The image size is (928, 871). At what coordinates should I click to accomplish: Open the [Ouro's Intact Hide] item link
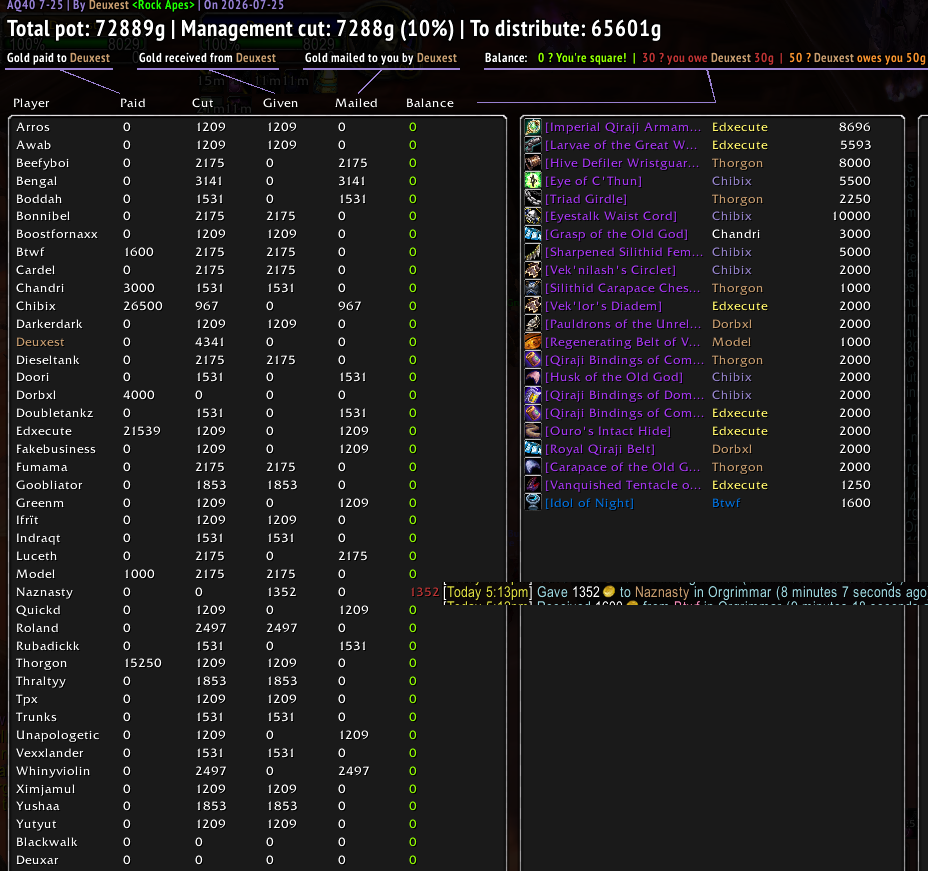pyautogui.click(x=607, y=431)
